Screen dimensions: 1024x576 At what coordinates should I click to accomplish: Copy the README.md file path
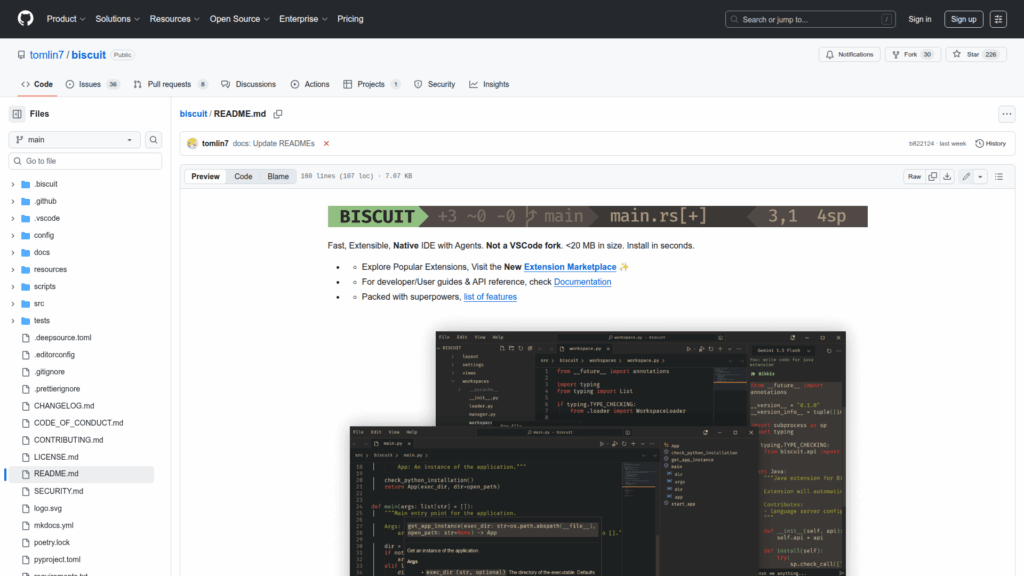[278, 114]
